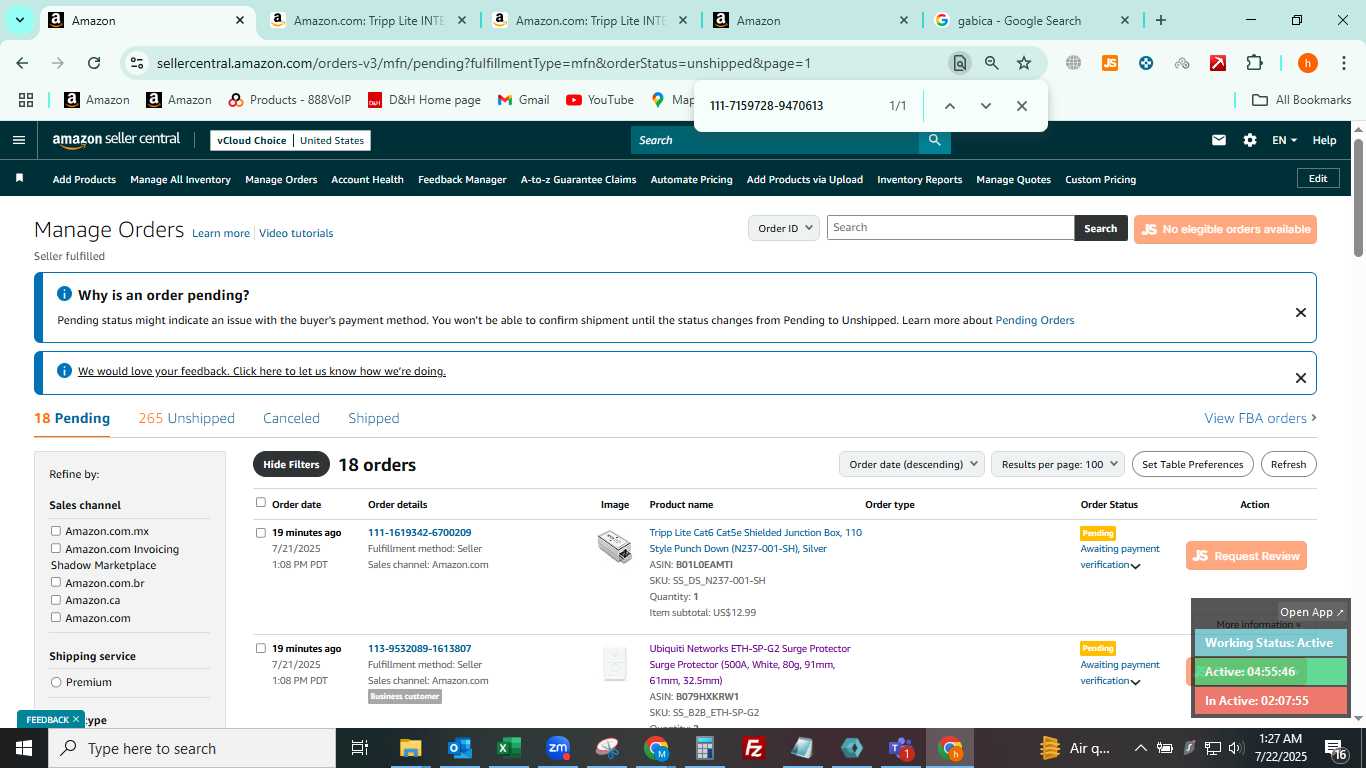
Task: Open the Order date (descending) sort dropdown
Action: coord(911,464)
